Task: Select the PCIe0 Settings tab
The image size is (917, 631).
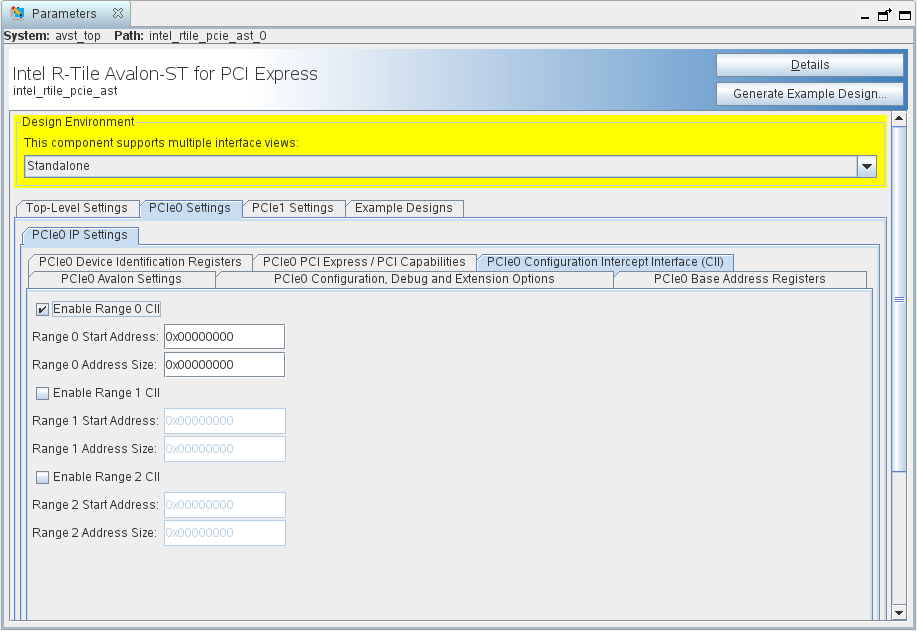Action: pos(190,208)
